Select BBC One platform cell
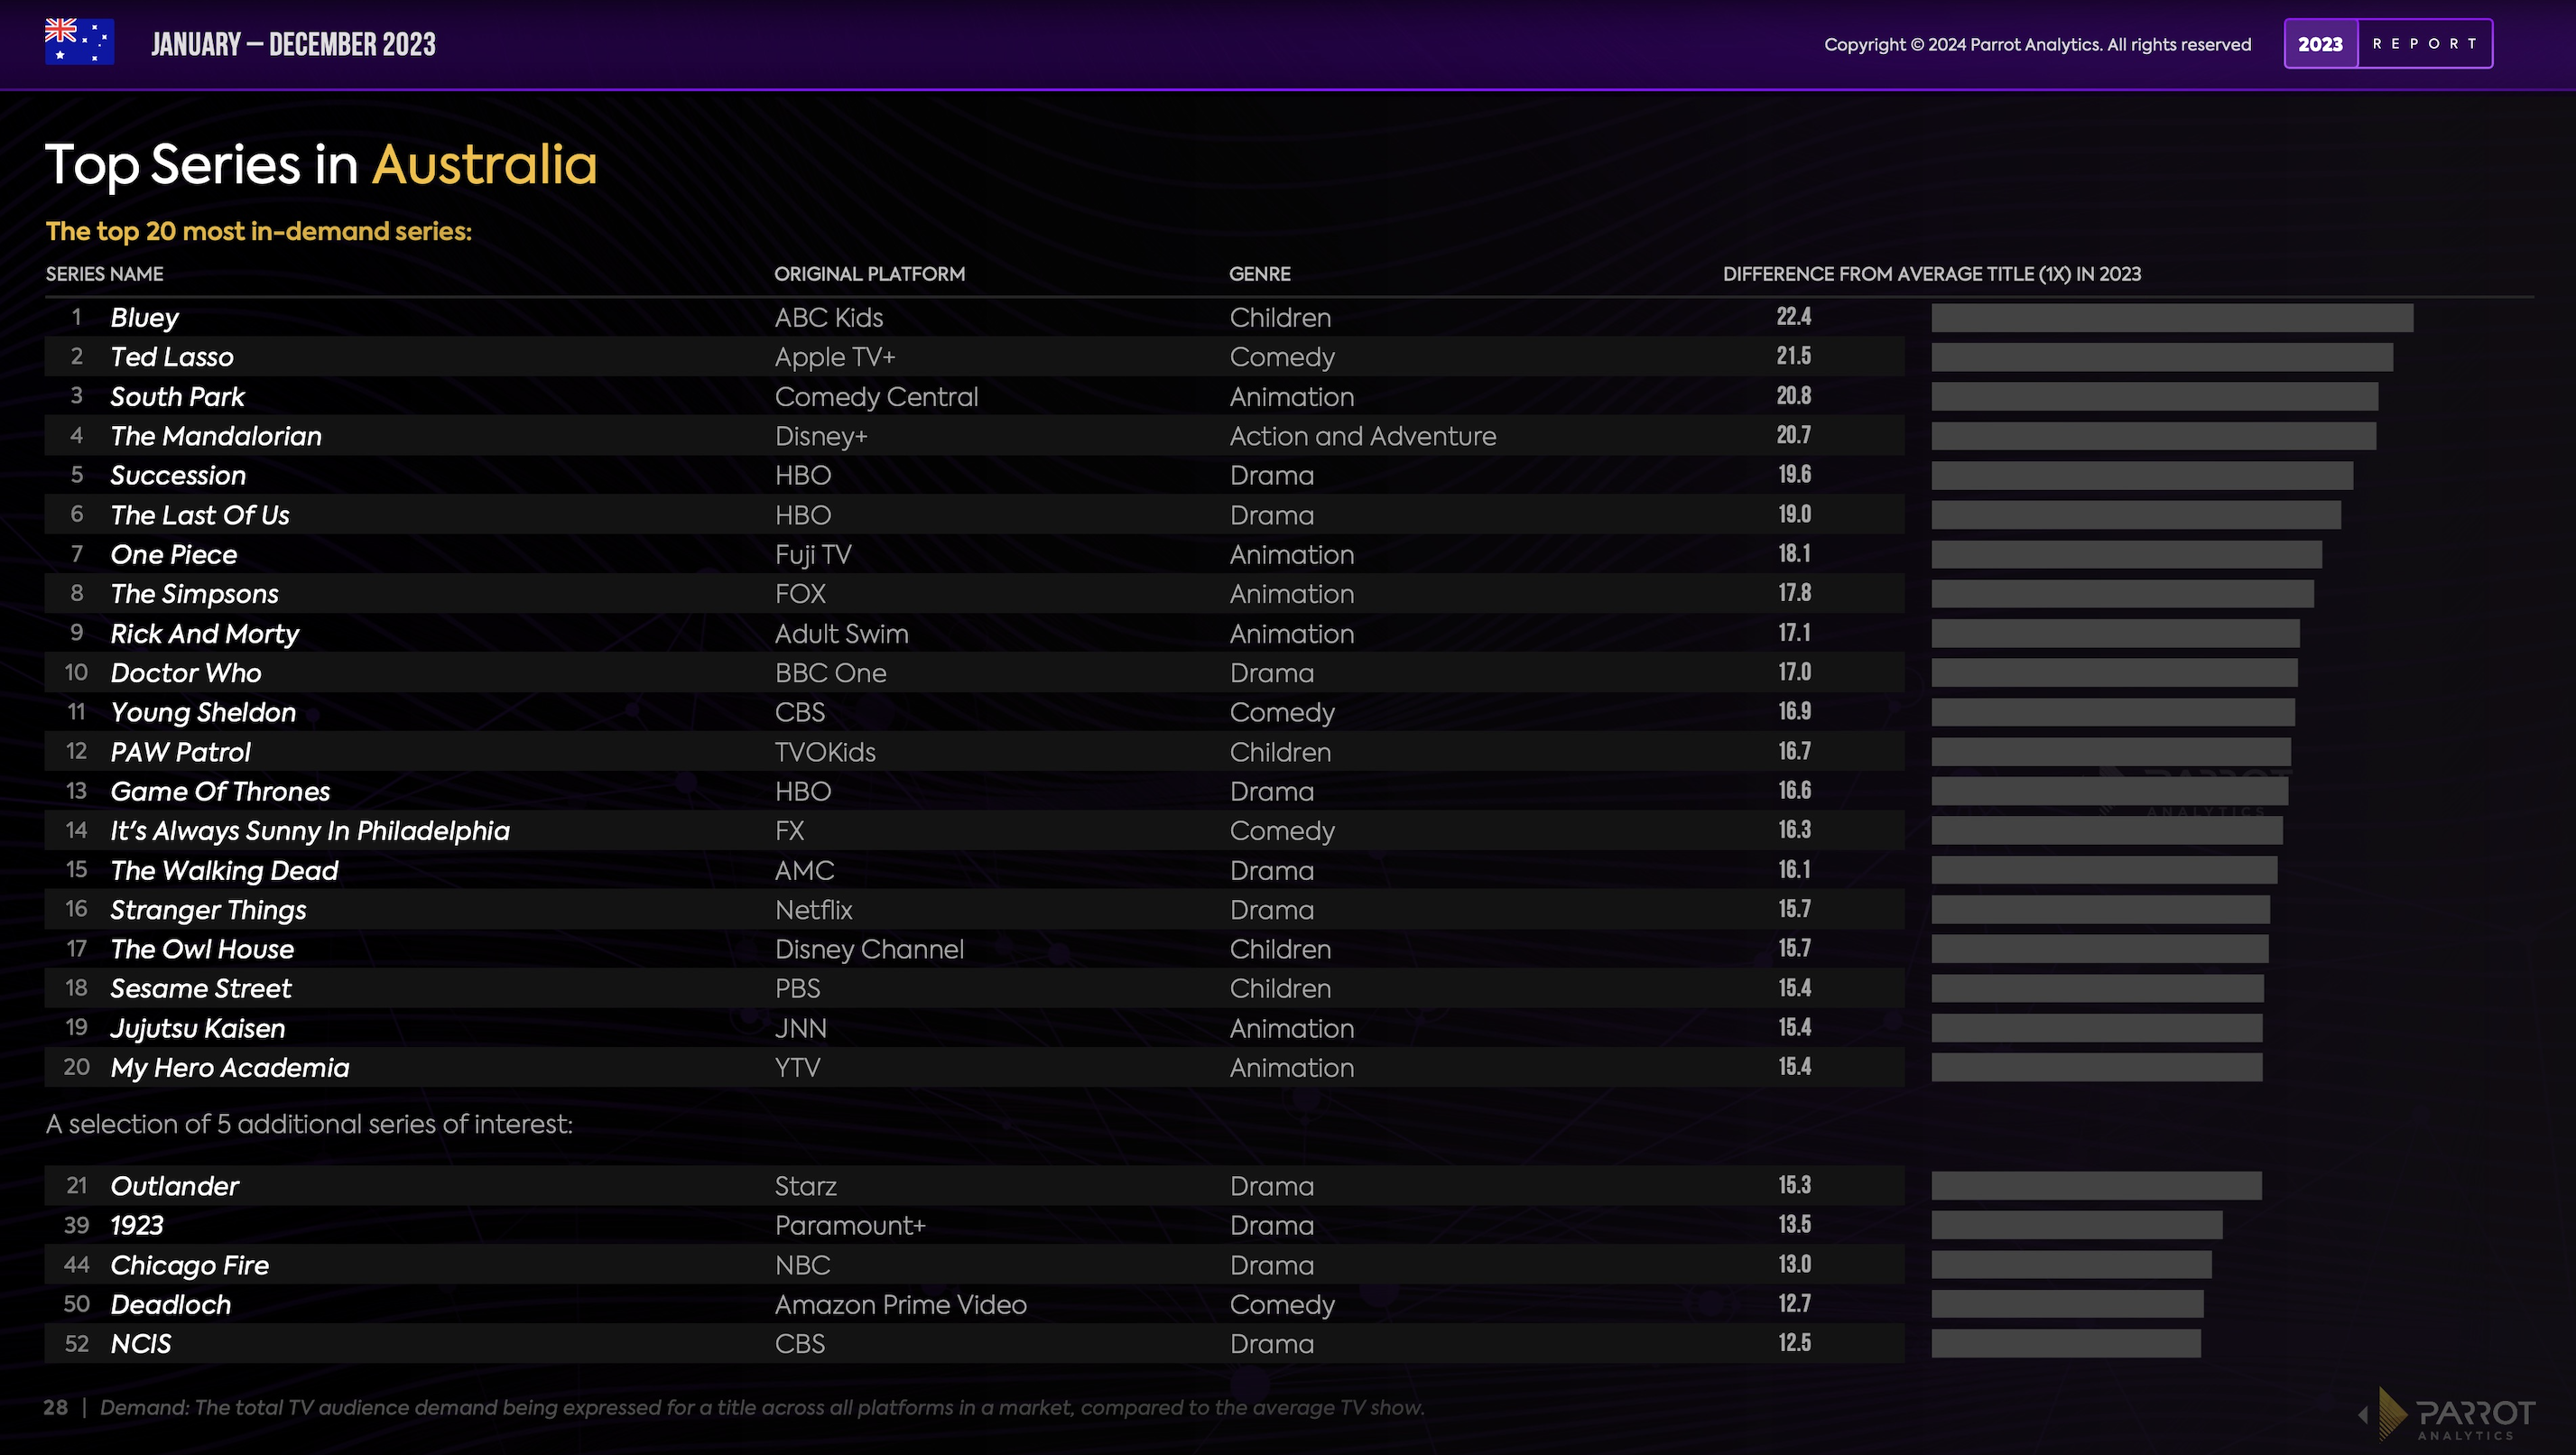Image resolution: width=2576 pixels, height=1455 pixels. click(x=831, y=673)
